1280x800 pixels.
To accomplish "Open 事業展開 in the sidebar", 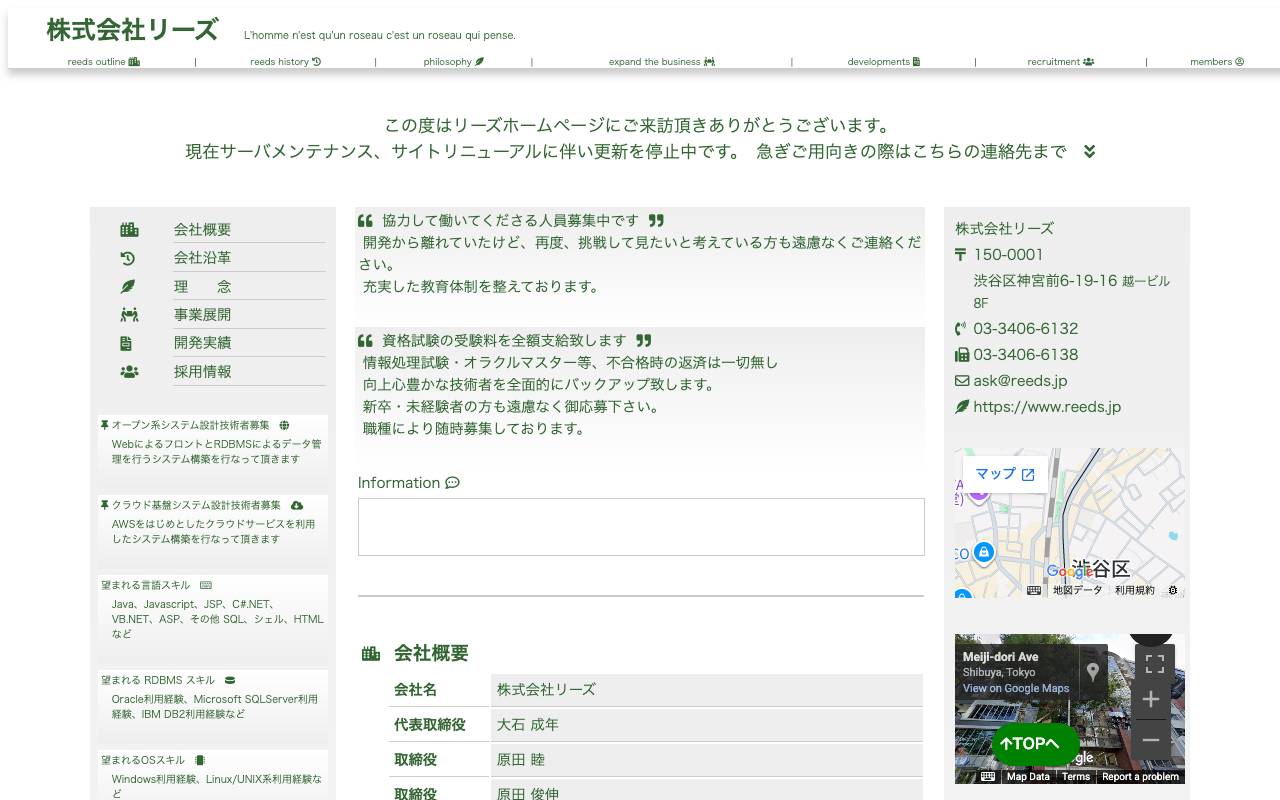I will [203, 315].
